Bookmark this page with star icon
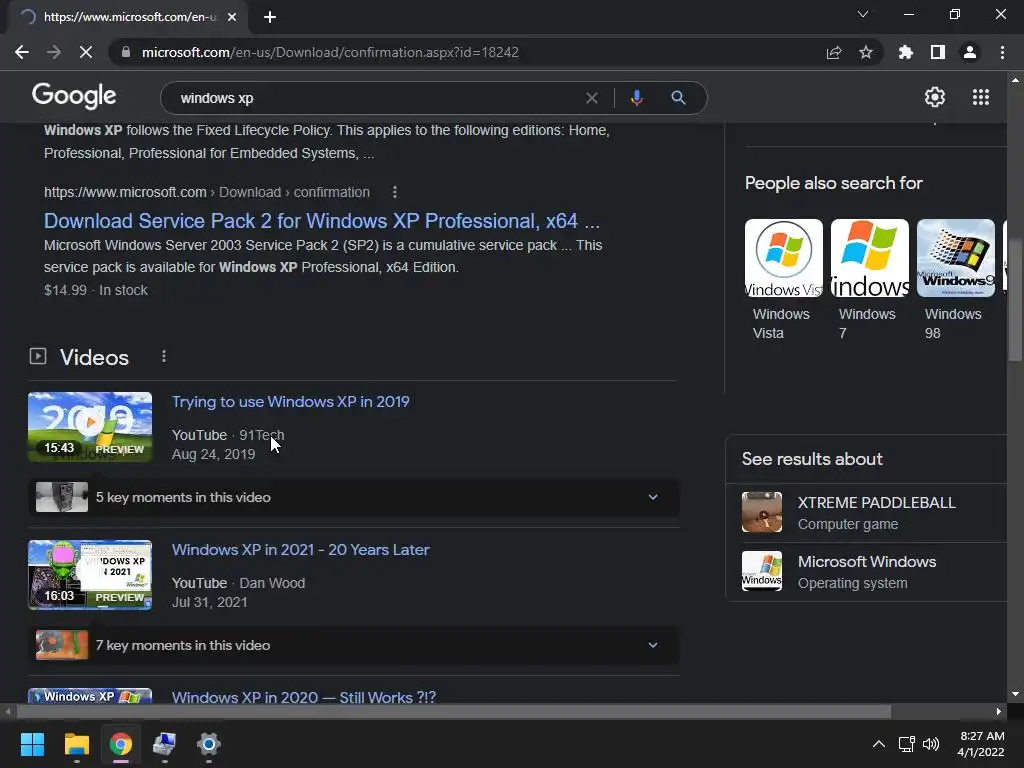This screenshot has width=1024, height=768. [x=866, y=52]
